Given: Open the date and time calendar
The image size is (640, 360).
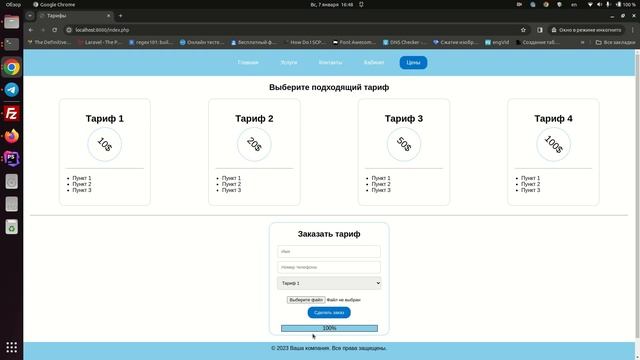Looking at the screenshot, I should [x=332, y=4].
